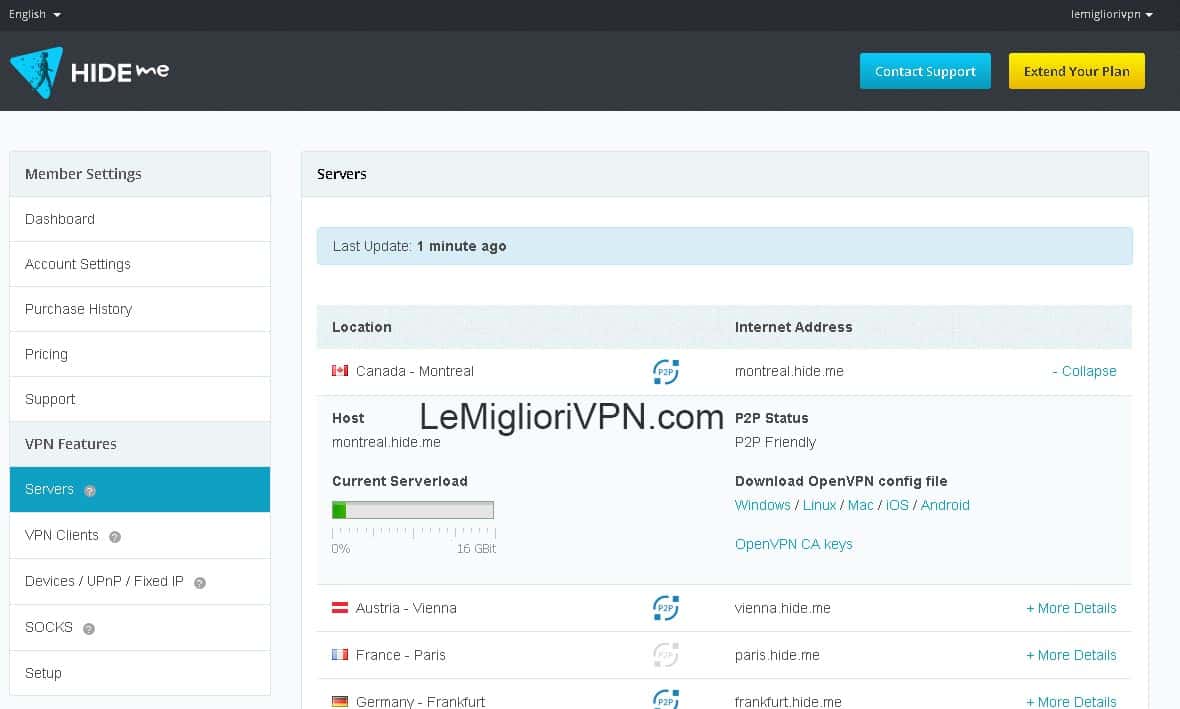
Task: Click the paris.hide.me internet address
Action: tap(777, 655)
